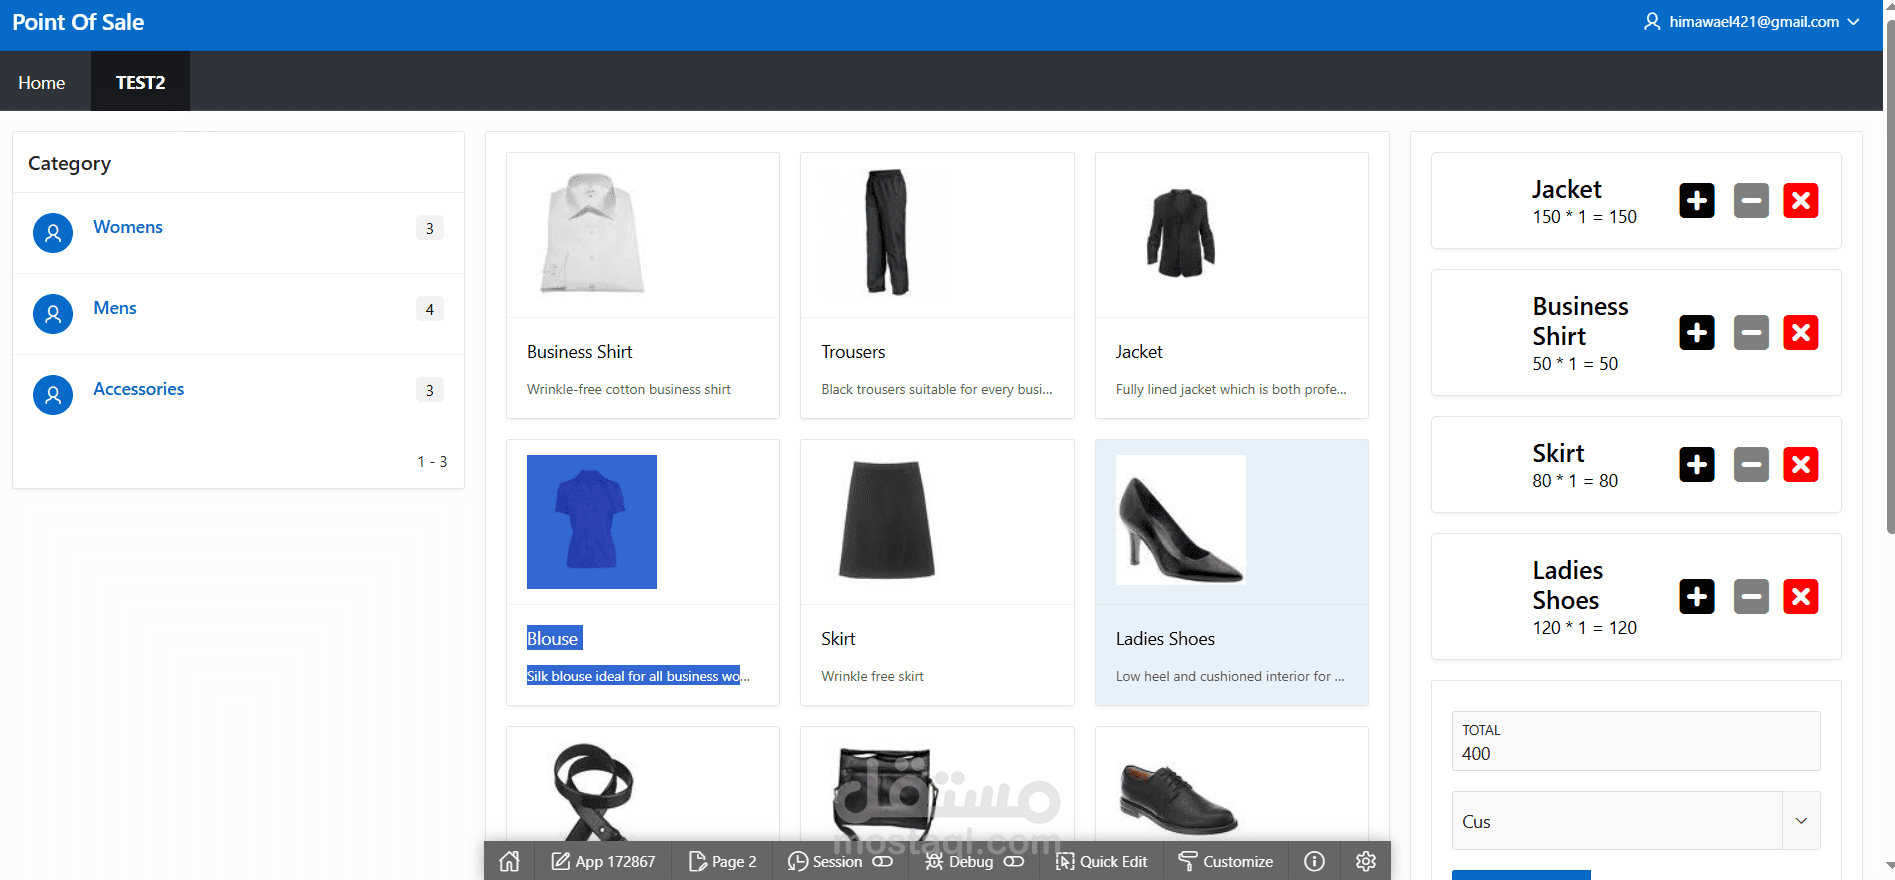
Task: Click Quick Edit in developer toolbar
Action: click(x=1102, y=861)
